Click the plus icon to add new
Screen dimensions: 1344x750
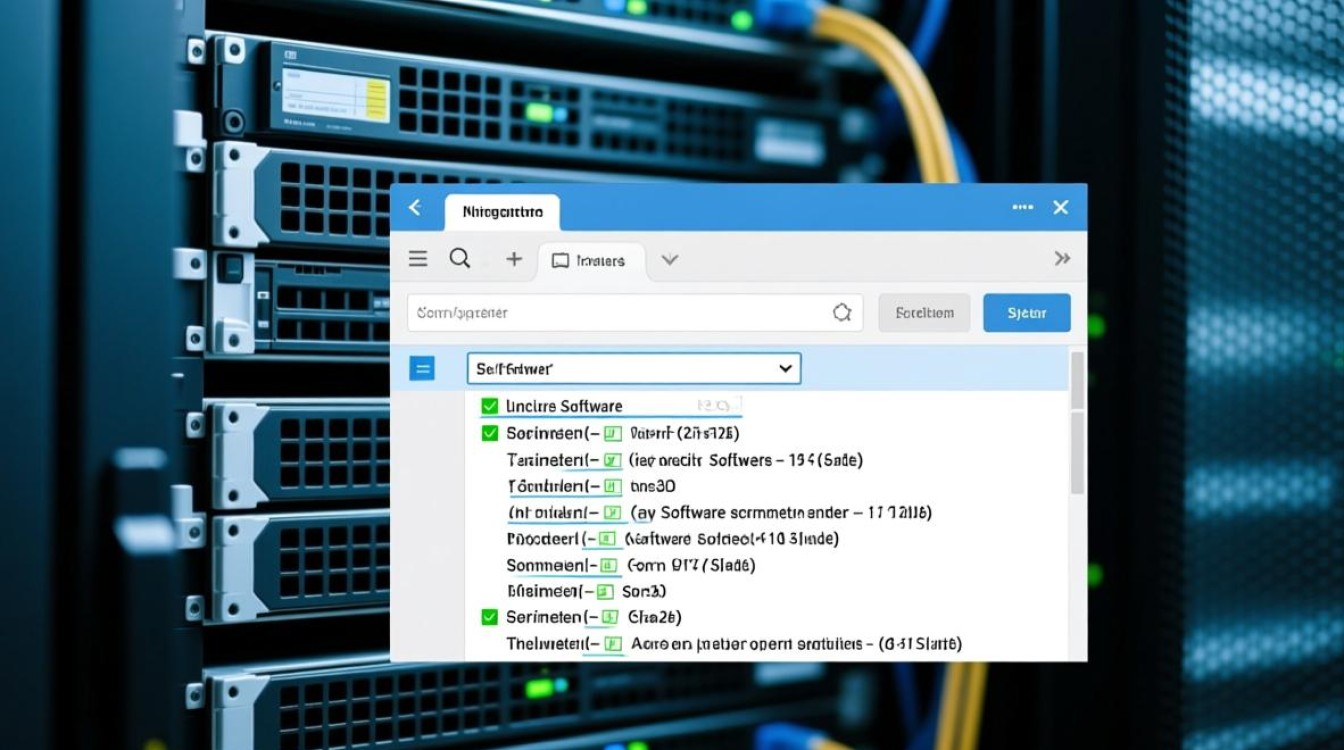[x=514, y=260]
